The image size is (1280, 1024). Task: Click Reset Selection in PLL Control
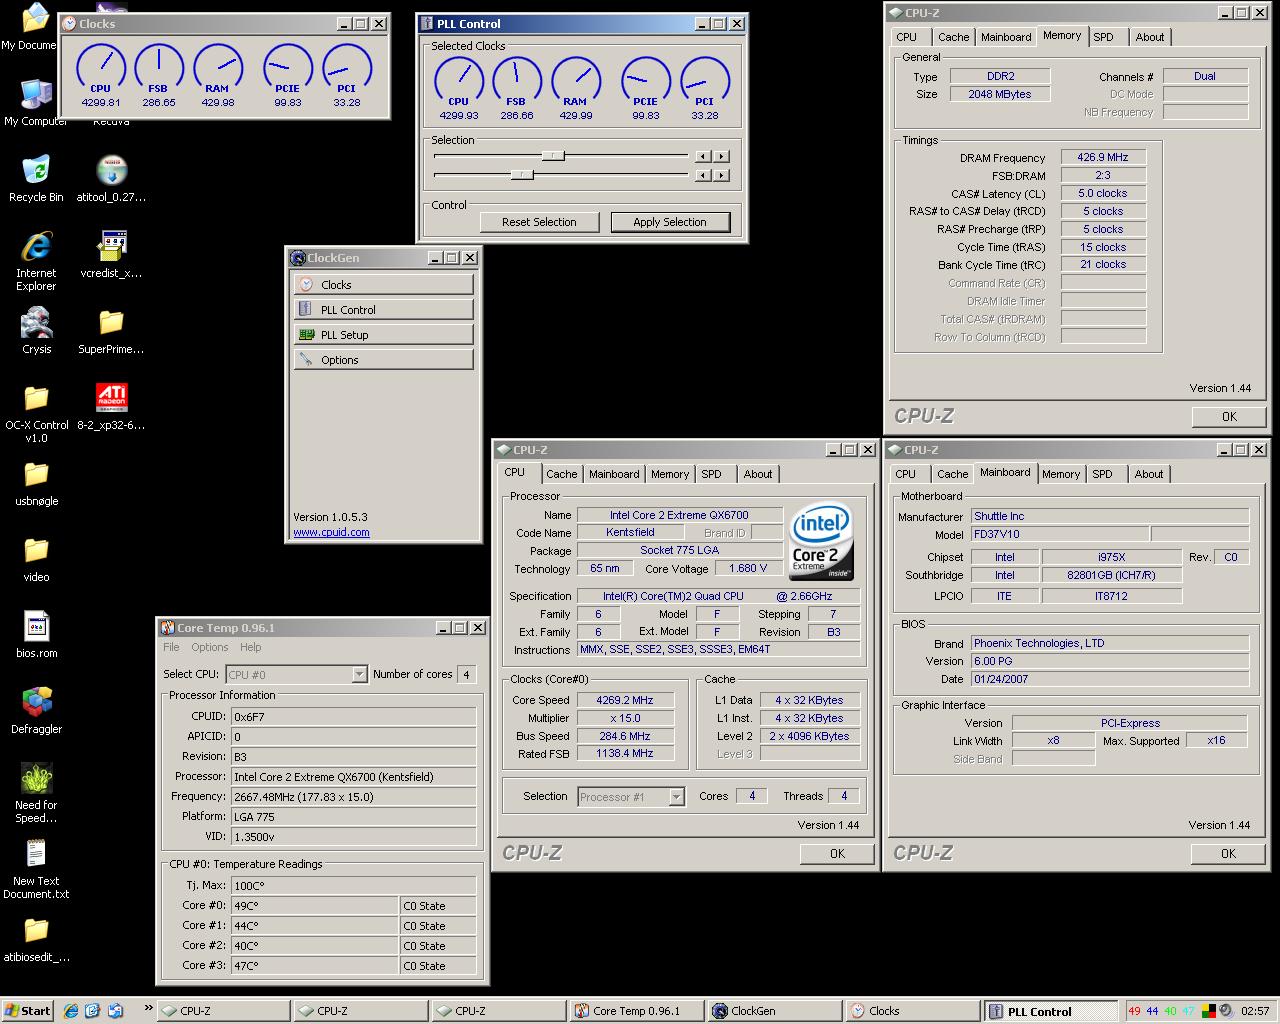(539, 222)
